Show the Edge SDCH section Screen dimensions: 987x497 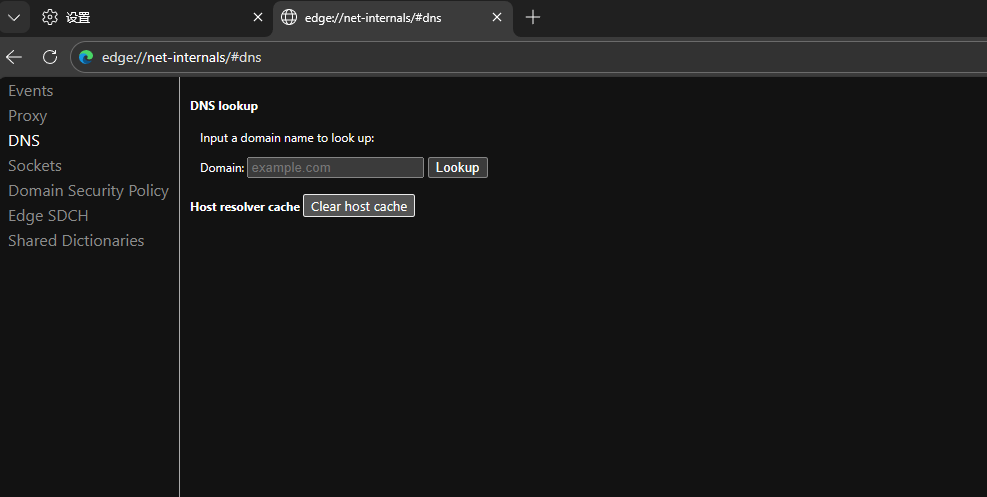[x=48, y=216]
